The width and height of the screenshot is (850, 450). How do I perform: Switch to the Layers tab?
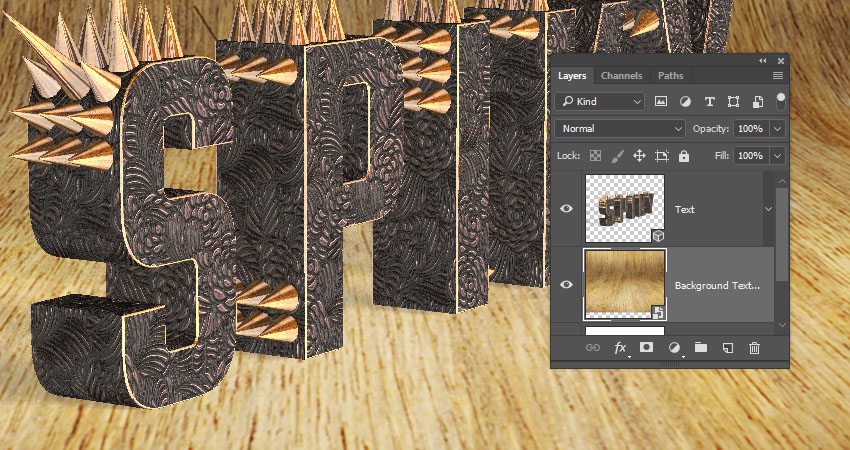572,76
